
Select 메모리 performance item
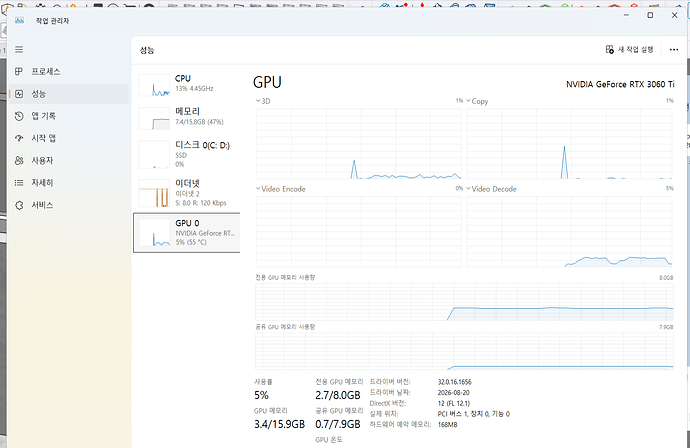pos(187,118)
